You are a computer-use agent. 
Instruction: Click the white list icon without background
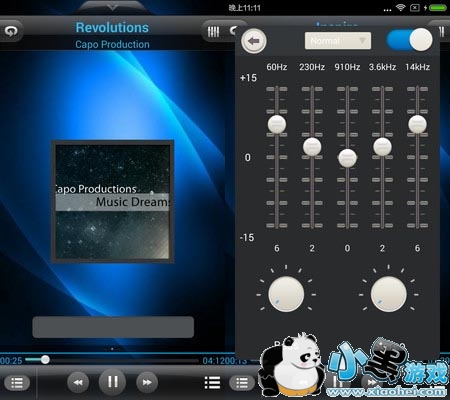coord(212,383)
